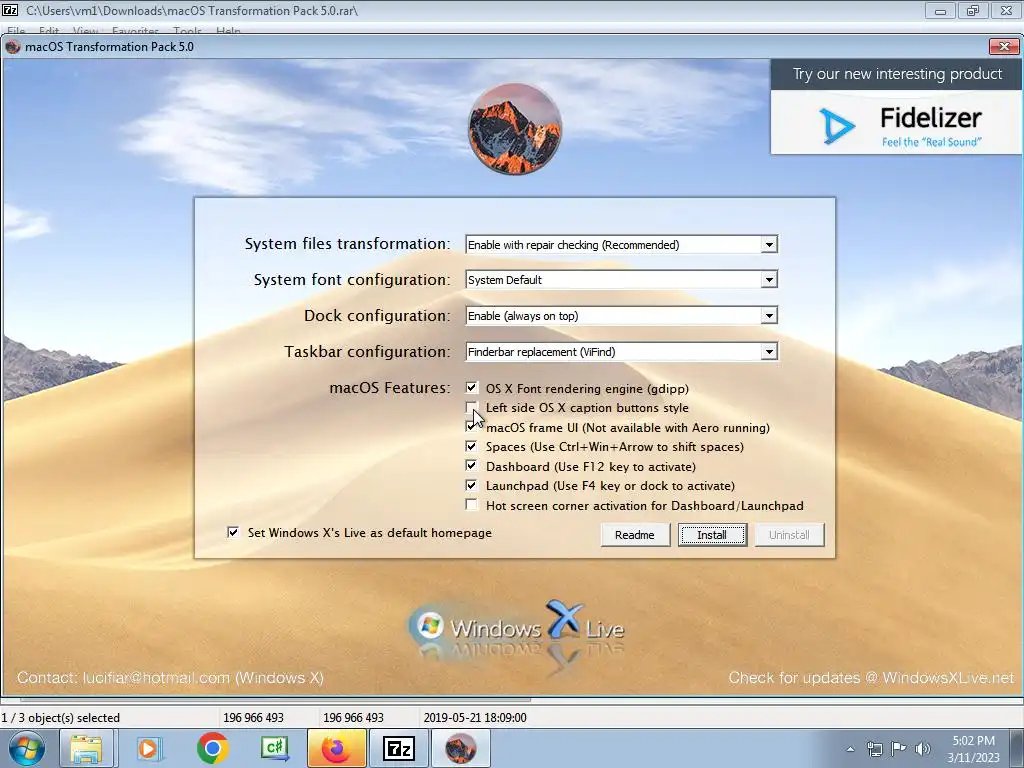Toggle OS X Font rendering engine checkbox
The image size is (1024, 768).
[x=471, y=388]
